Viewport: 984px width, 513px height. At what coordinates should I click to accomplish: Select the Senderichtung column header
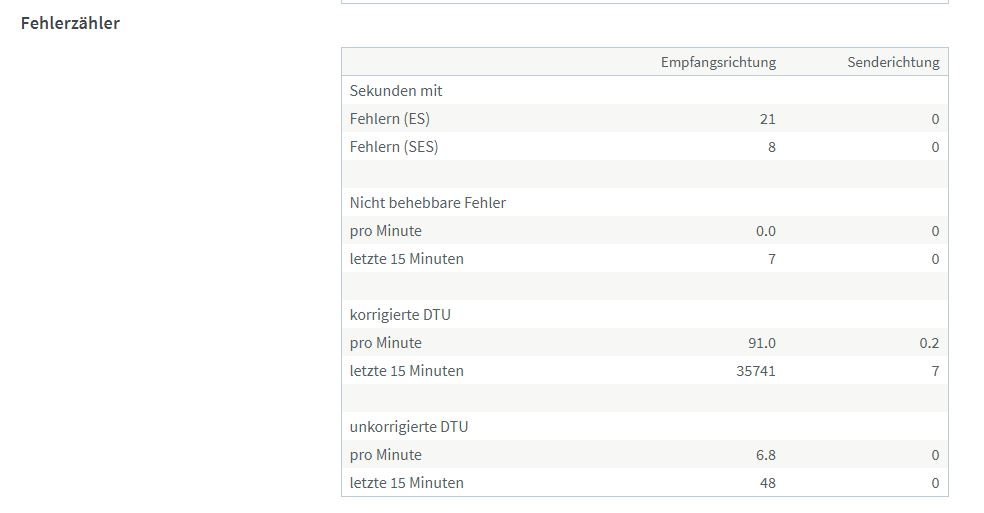[x=893, y=62]
